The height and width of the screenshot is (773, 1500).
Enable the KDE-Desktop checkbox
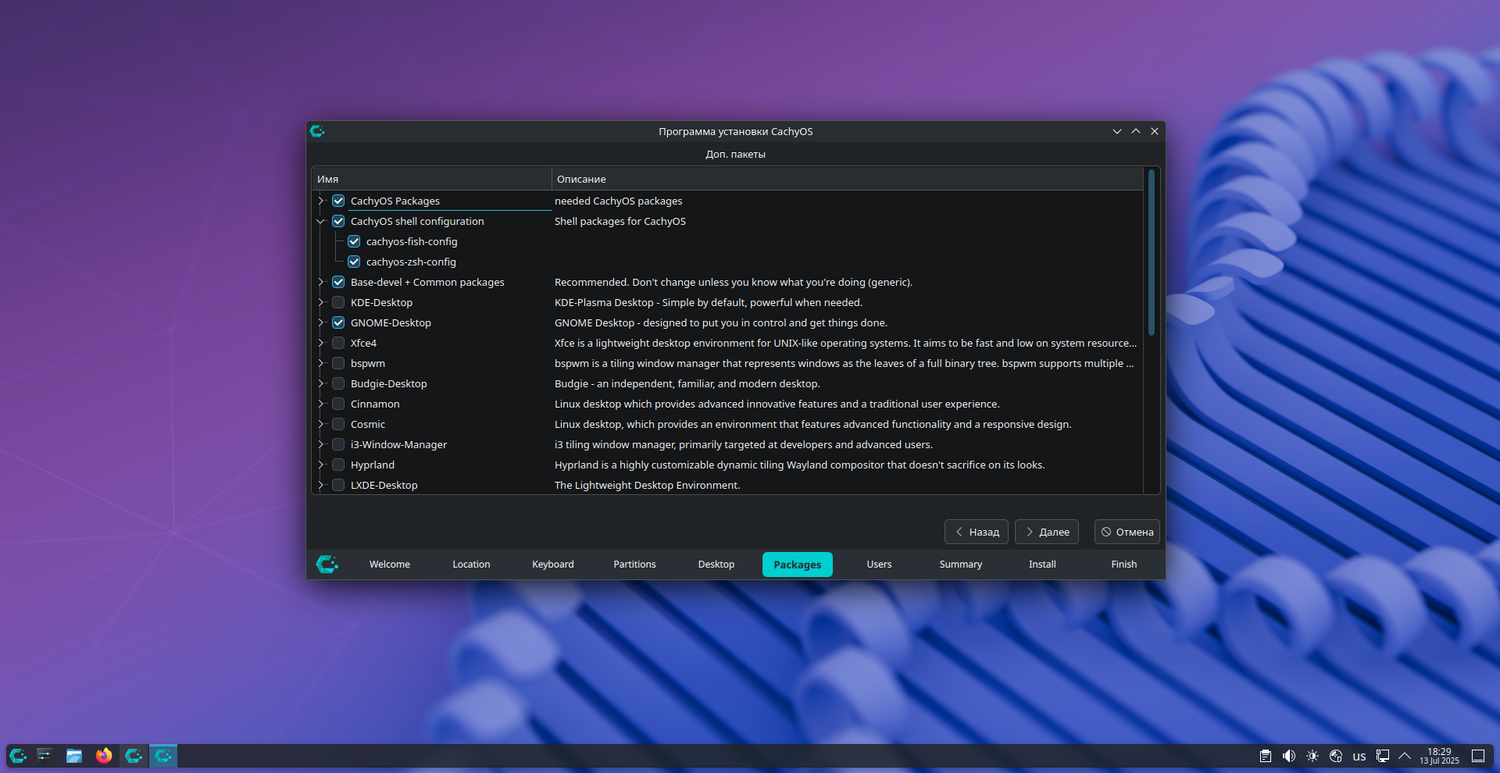[x=338, y=302]
